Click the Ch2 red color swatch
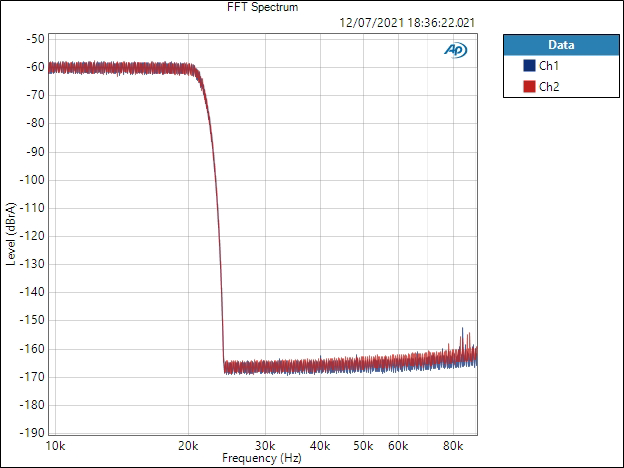 point(529,86)
